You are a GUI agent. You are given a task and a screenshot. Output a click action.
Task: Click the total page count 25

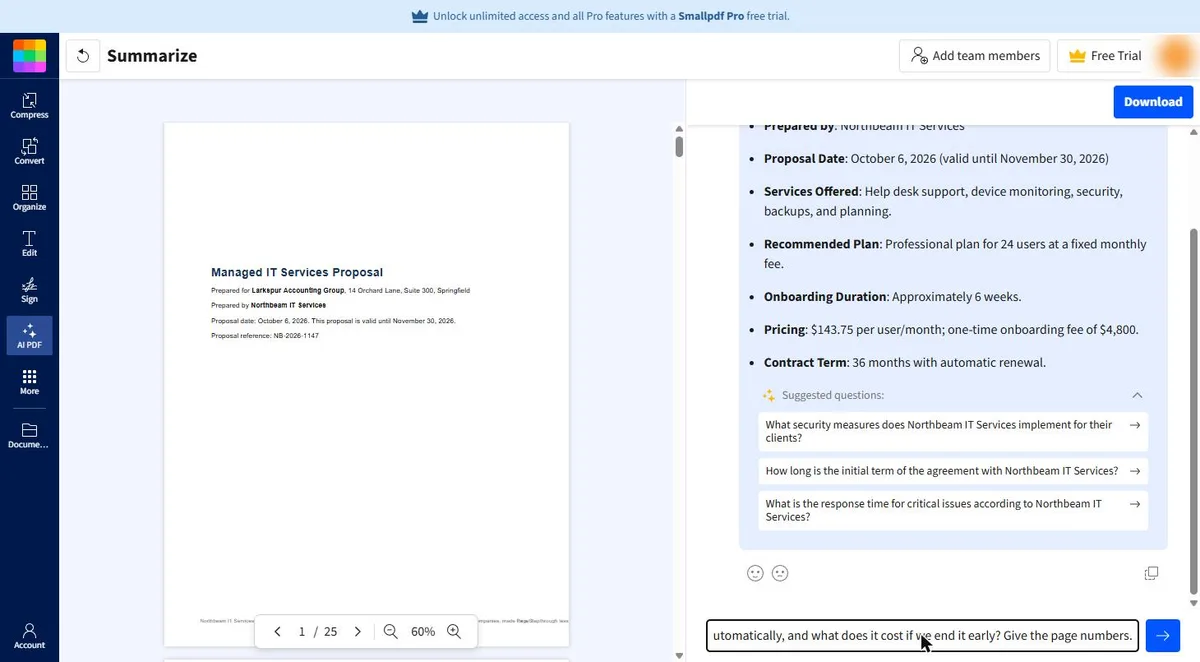330,632
